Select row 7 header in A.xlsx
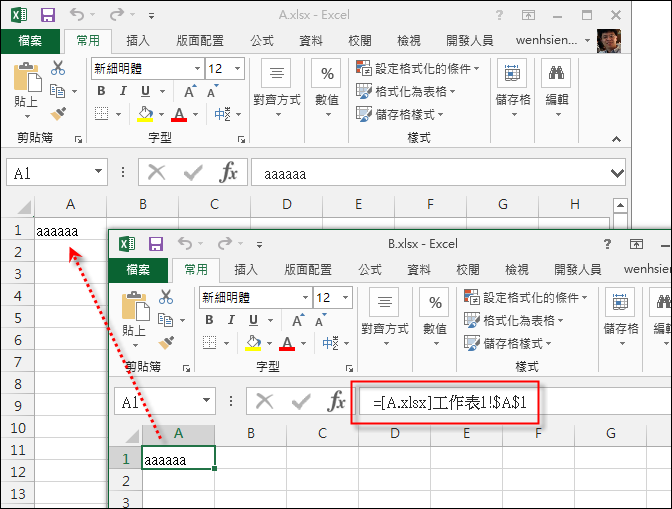This screenshot has height=509, width=672. [x=18, y=362]
